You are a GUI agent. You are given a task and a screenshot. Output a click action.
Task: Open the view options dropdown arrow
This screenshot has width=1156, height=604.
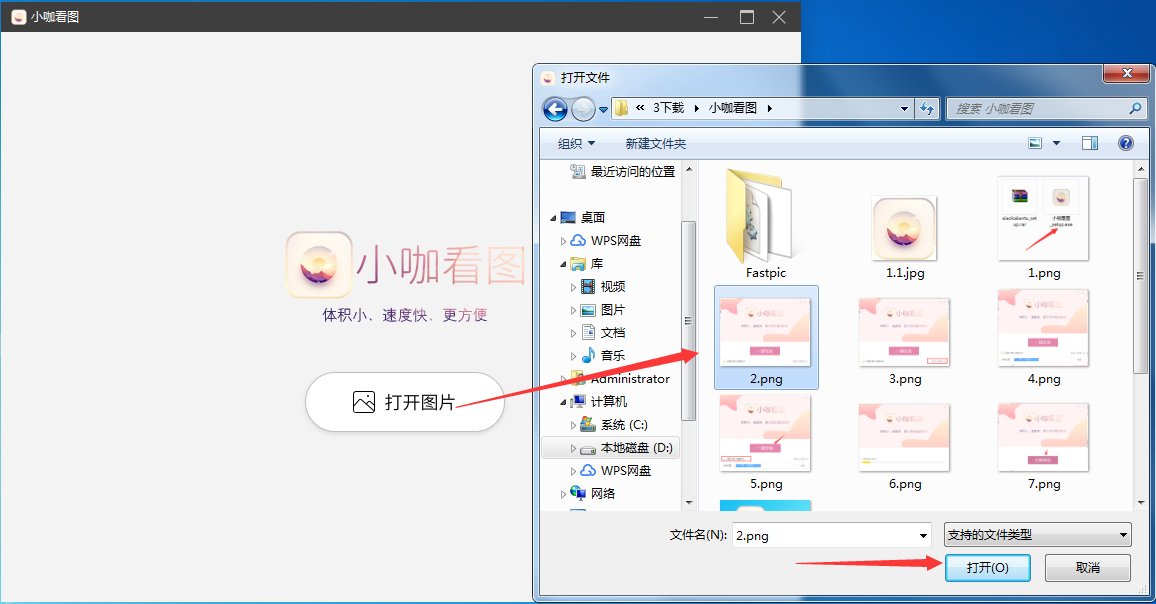coord(1056,143)
